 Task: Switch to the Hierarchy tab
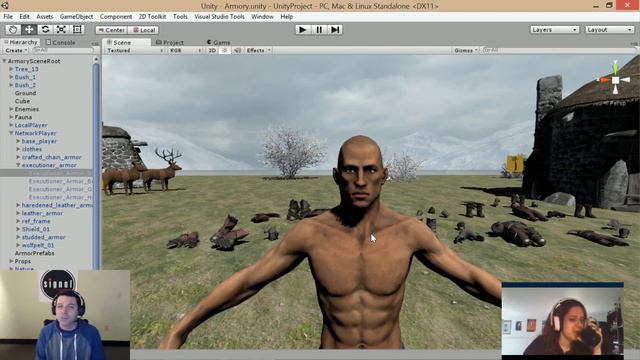[x=20, y=42]
